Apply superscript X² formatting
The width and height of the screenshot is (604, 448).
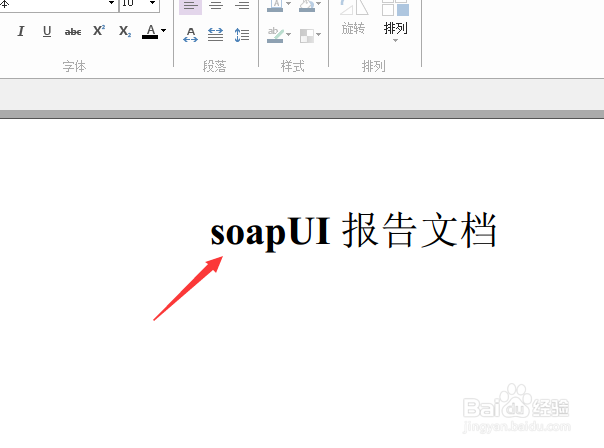point(99,31)
